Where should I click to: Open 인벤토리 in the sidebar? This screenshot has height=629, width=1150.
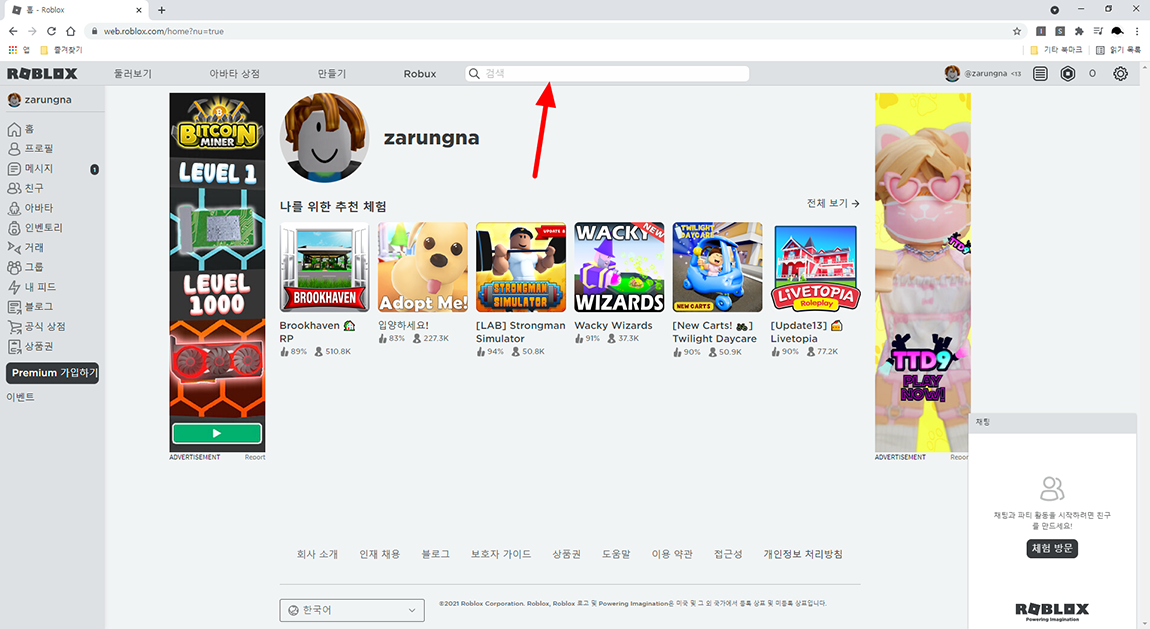coord(35,228)
